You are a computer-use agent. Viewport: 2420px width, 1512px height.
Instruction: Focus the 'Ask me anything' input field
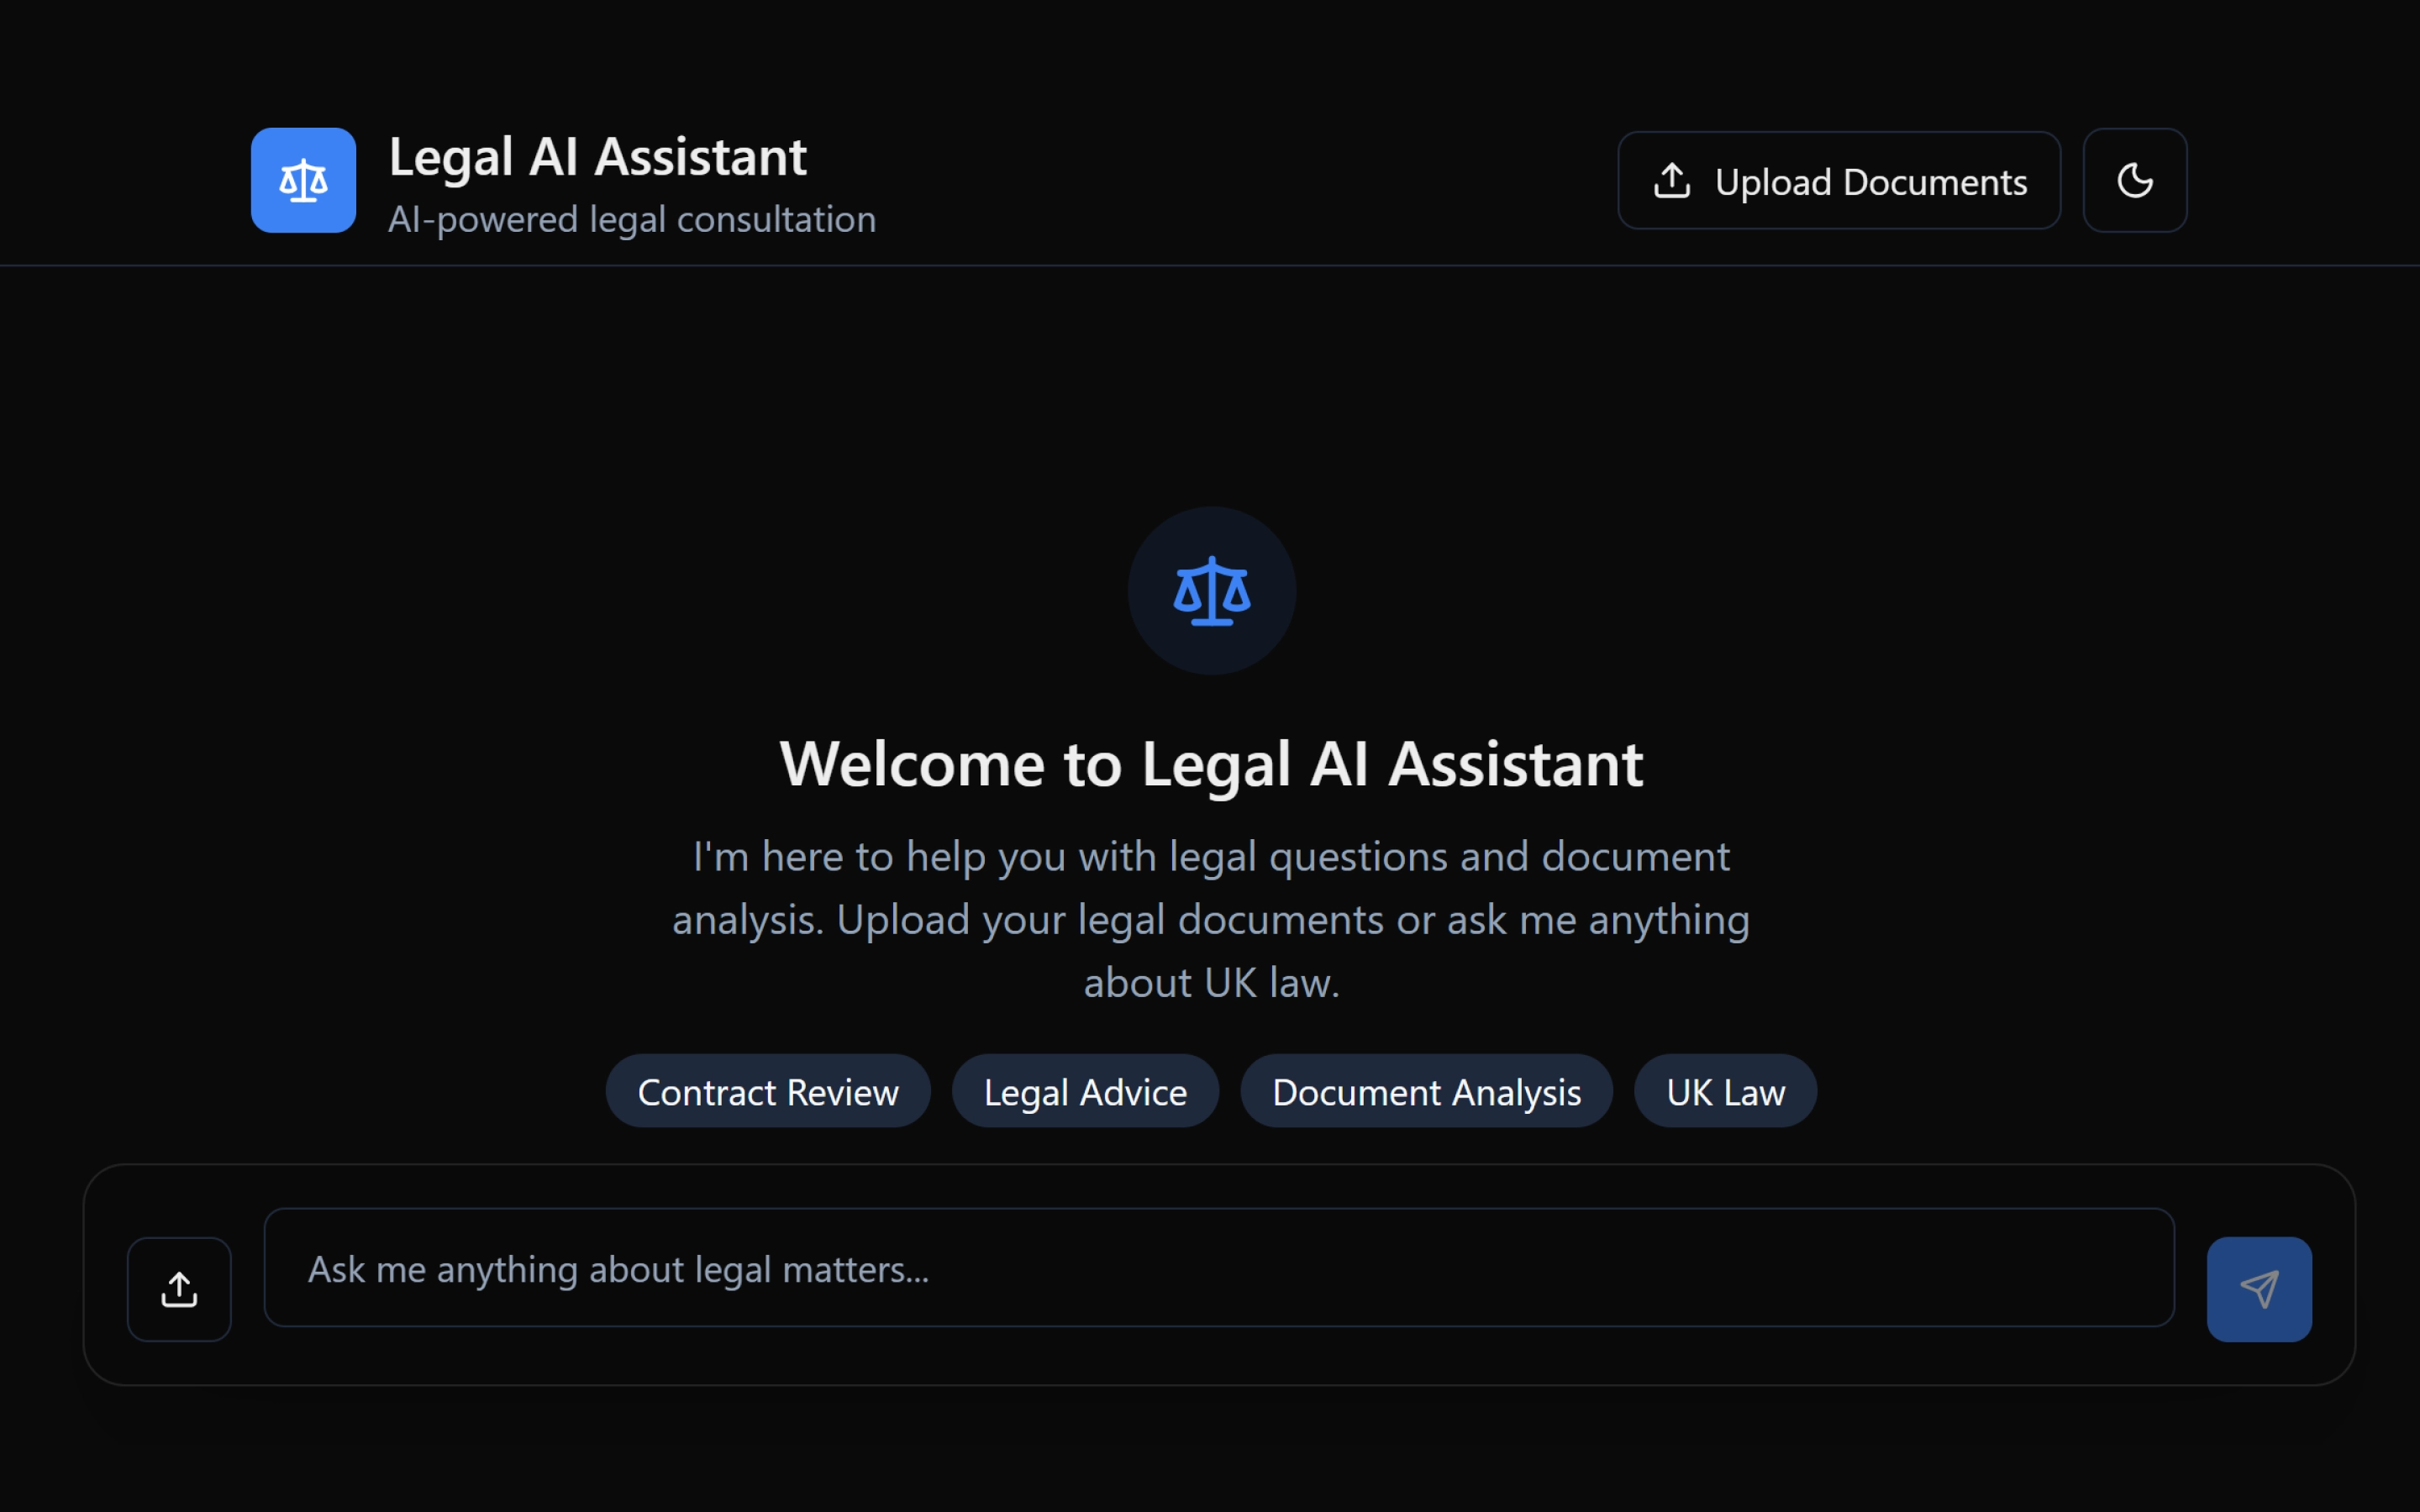click(x=1219, y=1268)
